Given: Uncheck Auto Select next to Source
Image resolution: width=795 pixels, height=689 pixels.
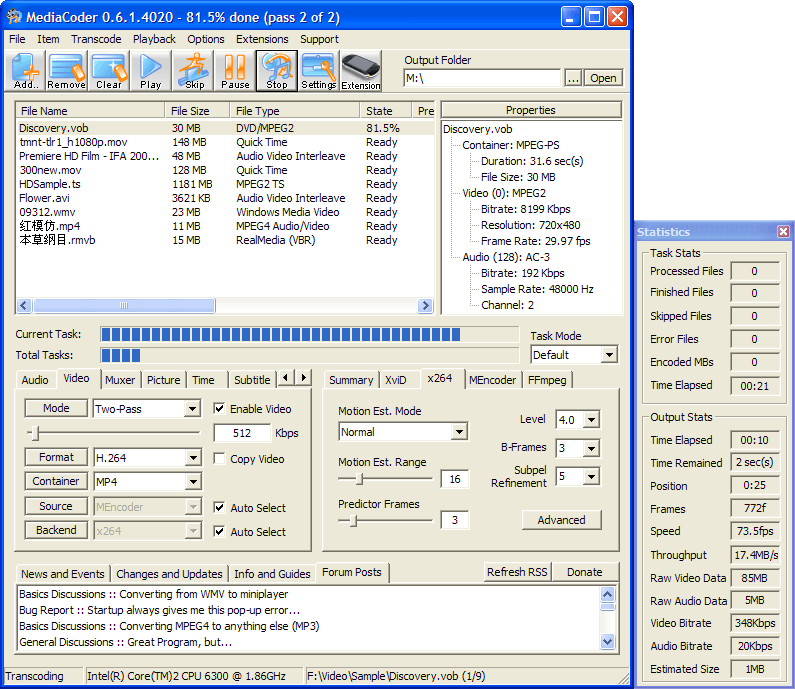Looking at the screenshot, I should (220, 508).
